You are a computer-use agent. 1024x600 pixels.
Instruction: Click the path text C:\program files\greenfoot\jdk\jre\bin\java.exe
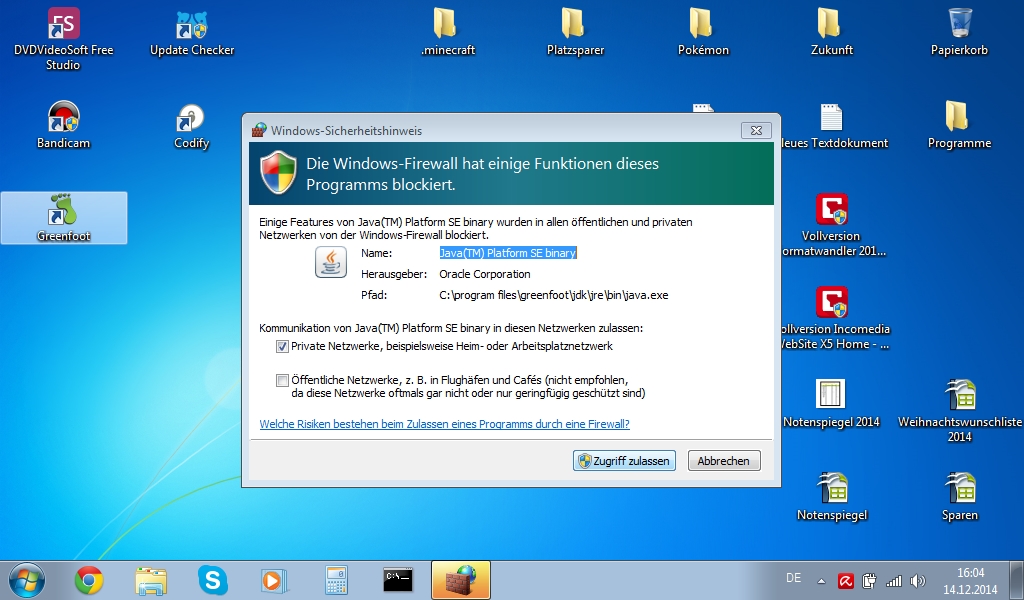pos(554,295)
